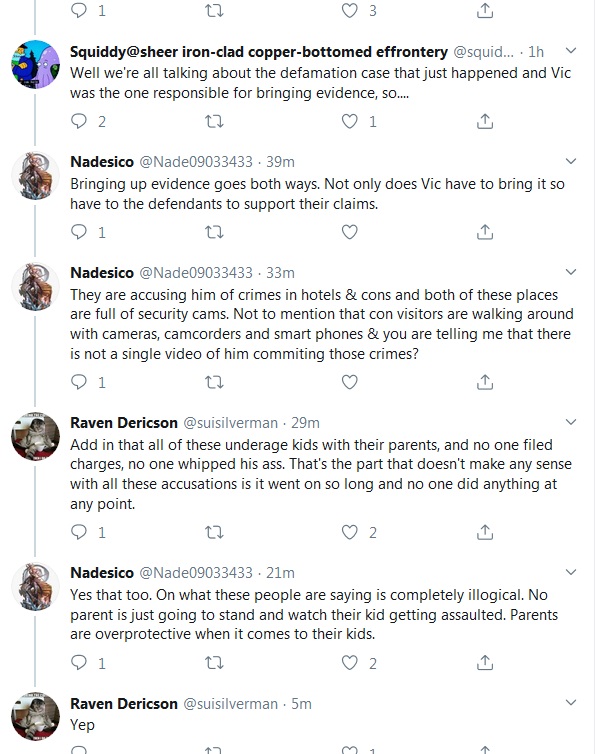Open @Nade09033433 handle on 39m tweet
Image resolution: width=597 pixels, height=754 pixels.
[196, 162]
